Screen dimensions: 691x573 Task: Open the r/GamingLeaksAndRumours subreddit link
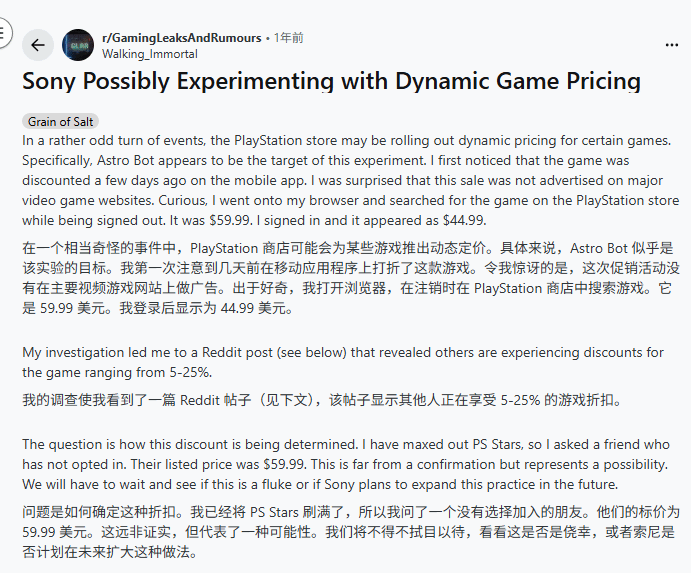[181, 37]
